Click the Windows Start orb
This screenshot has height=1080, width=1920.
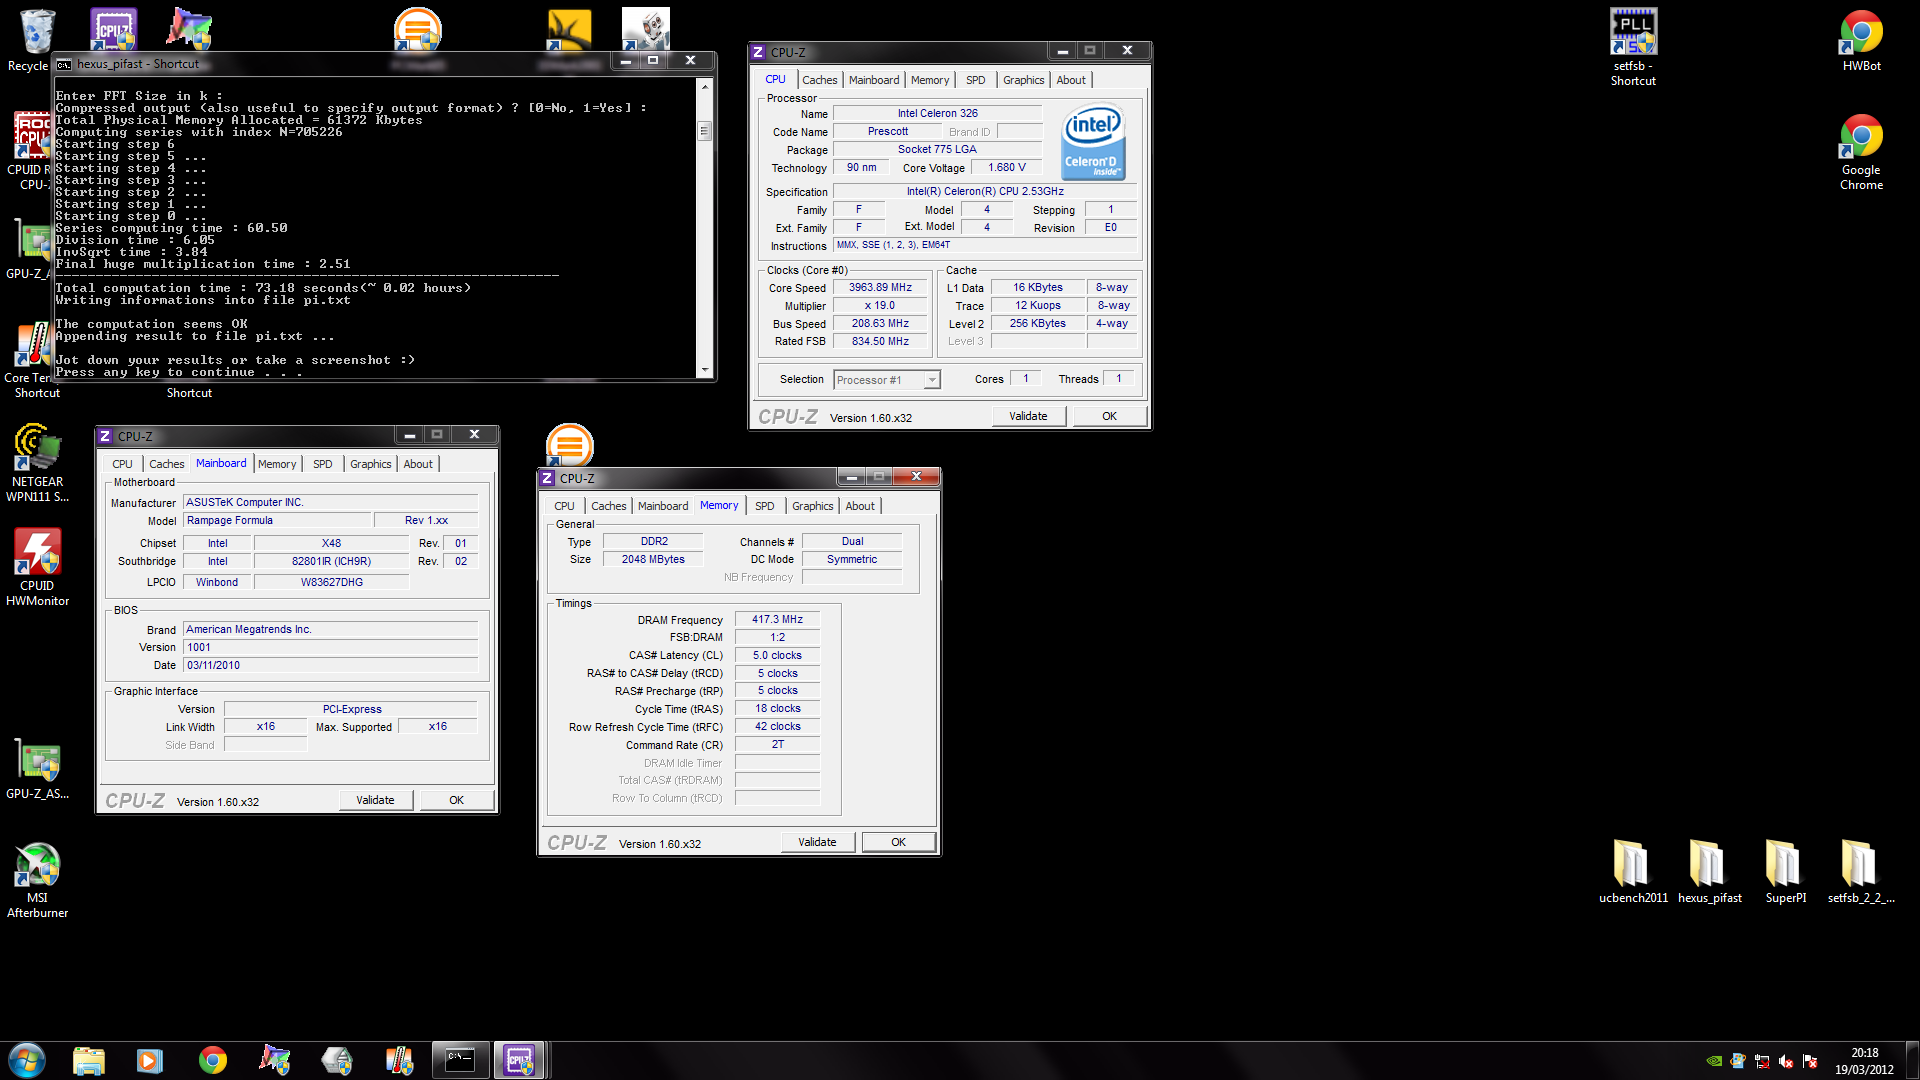pos(27,1060)
